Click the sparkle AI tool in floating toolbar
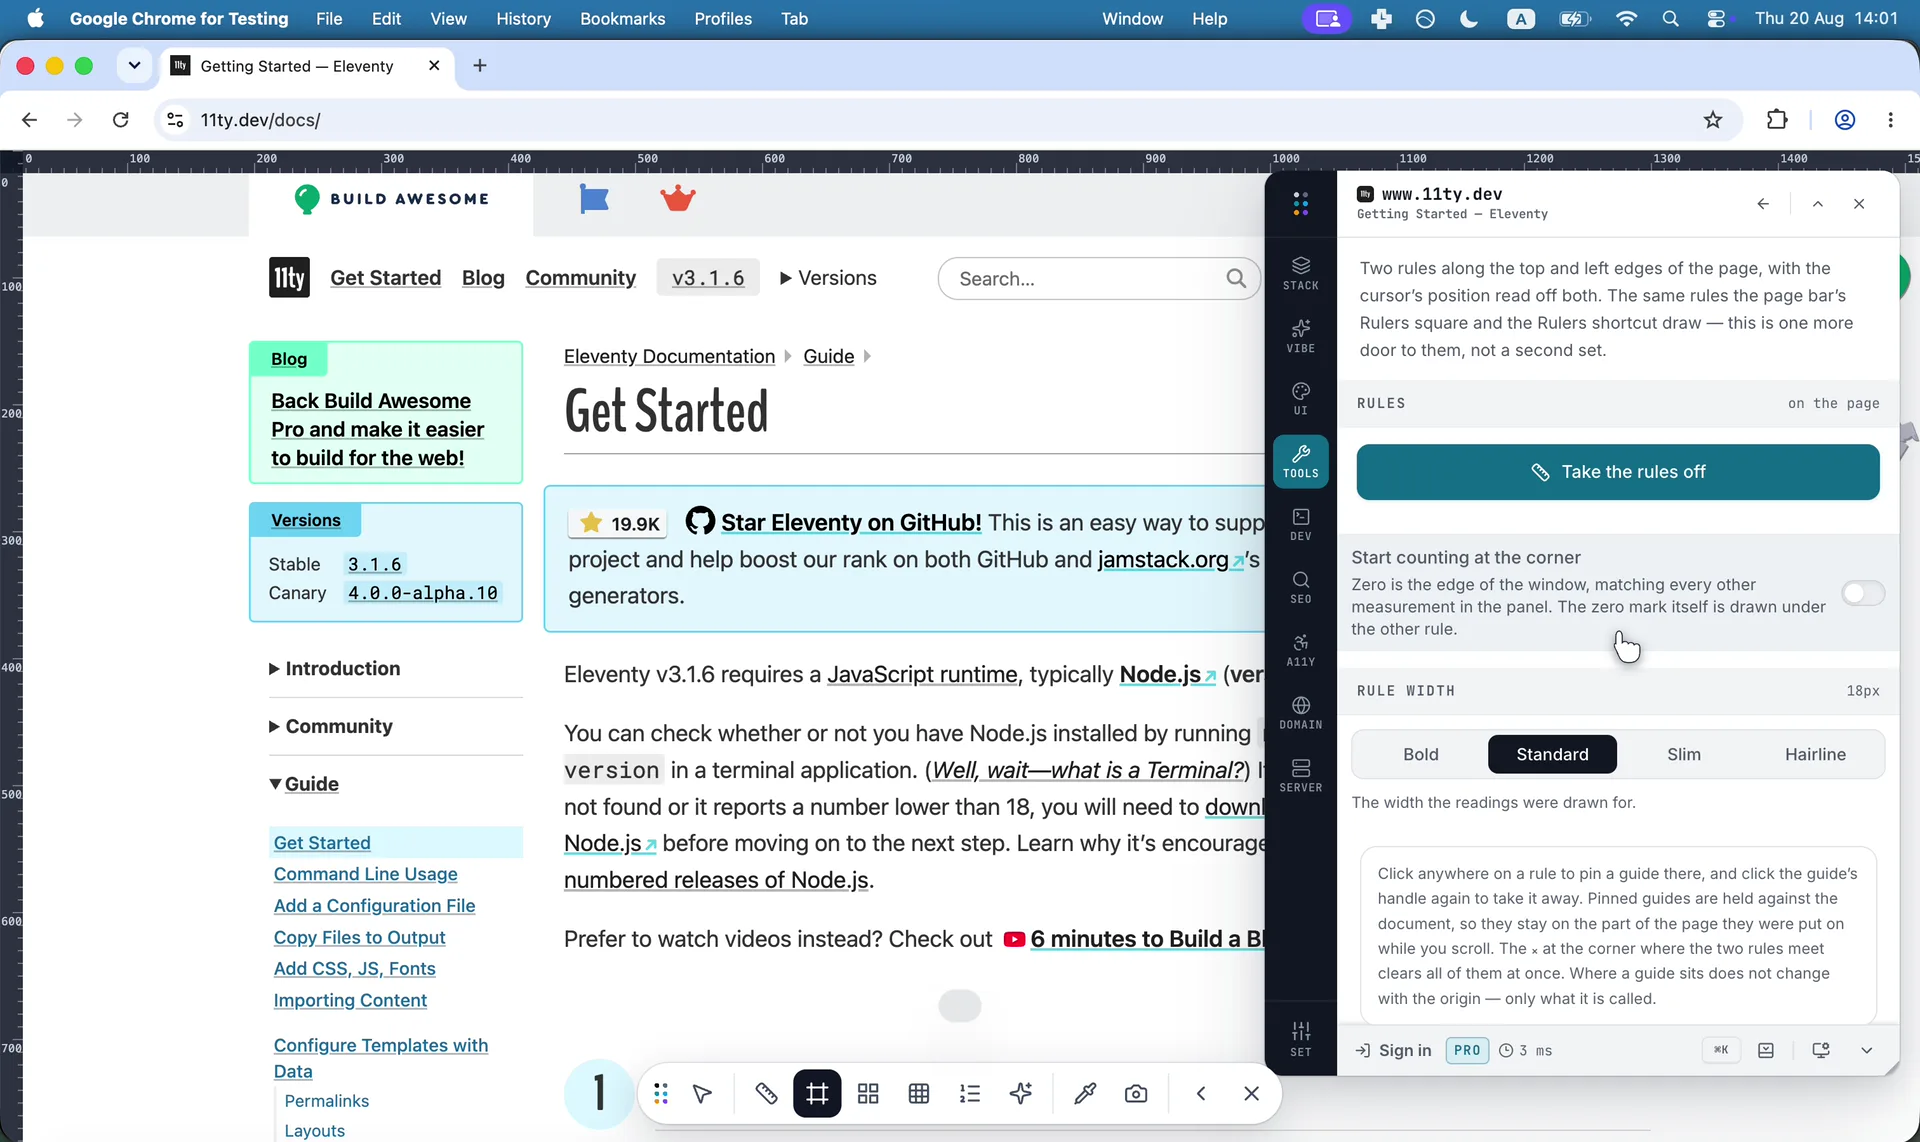This screenshot has height=1142, width=1920. pyautogui.click(x=1021, y=1094)
